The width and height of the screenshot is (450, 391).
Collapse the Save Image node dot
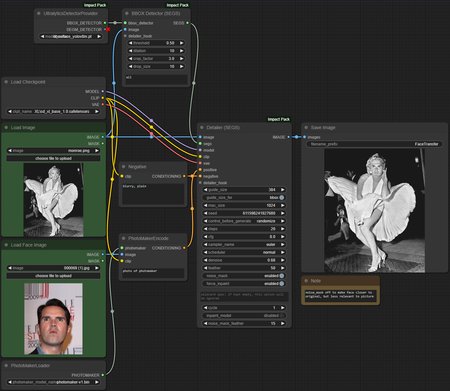(306, 127)
